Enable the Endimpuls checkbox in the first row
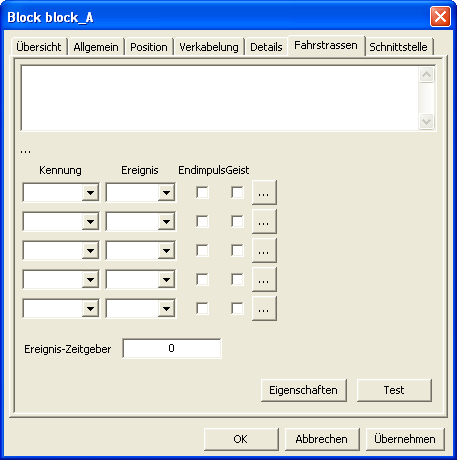The width and height of the screenshot is (457, 460). pos(202,192)
